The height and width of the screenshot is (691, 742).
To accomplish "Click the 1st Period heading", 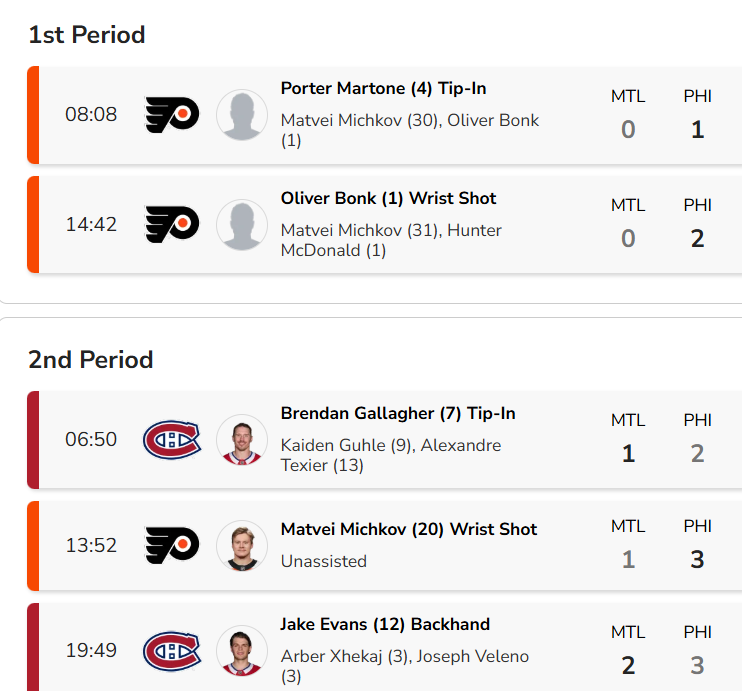I will click(x=87, y=35).
